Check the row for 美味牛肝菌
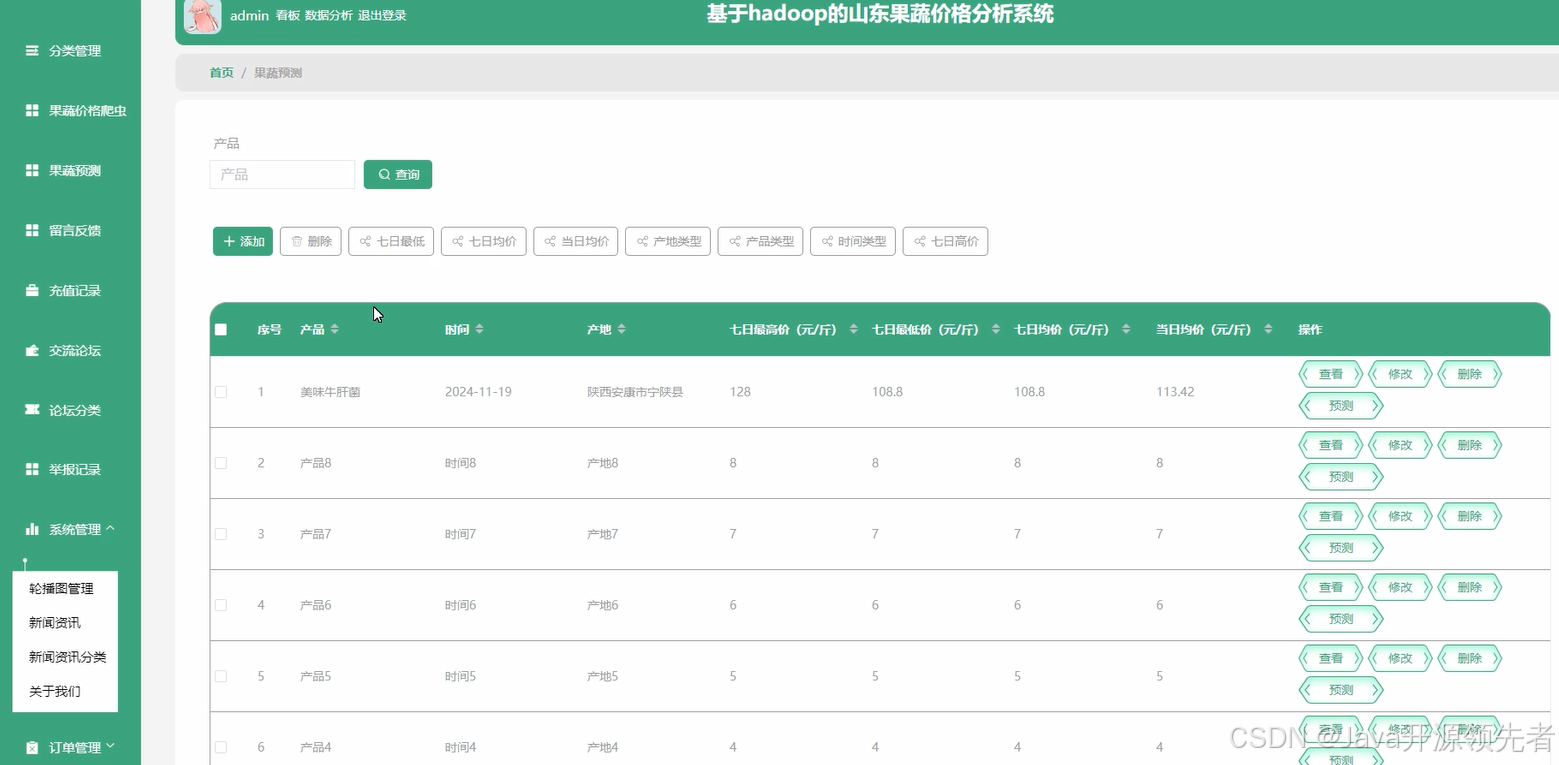1559x765 pixels. [221, 392]
